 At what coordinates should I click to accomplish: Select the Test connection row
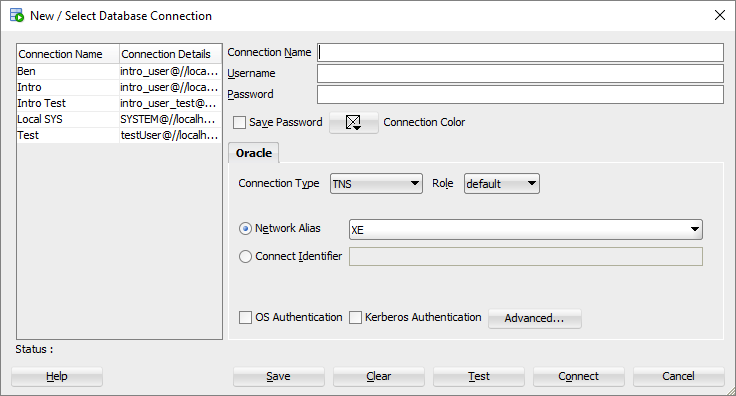(119, 135)
